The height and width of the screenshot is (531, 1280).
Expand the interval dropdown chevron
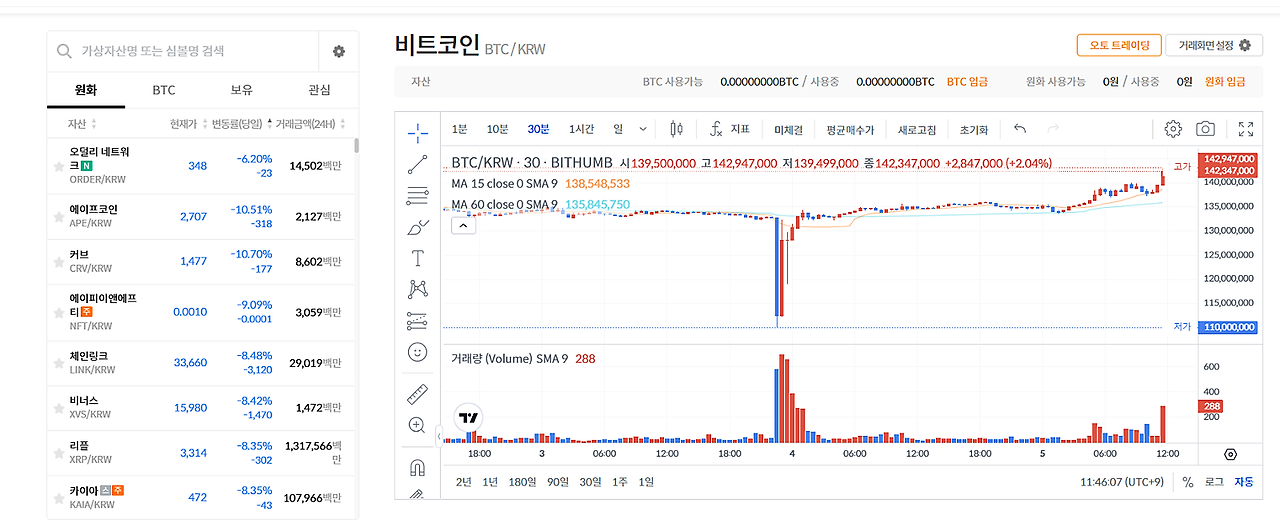coord(642,129)
